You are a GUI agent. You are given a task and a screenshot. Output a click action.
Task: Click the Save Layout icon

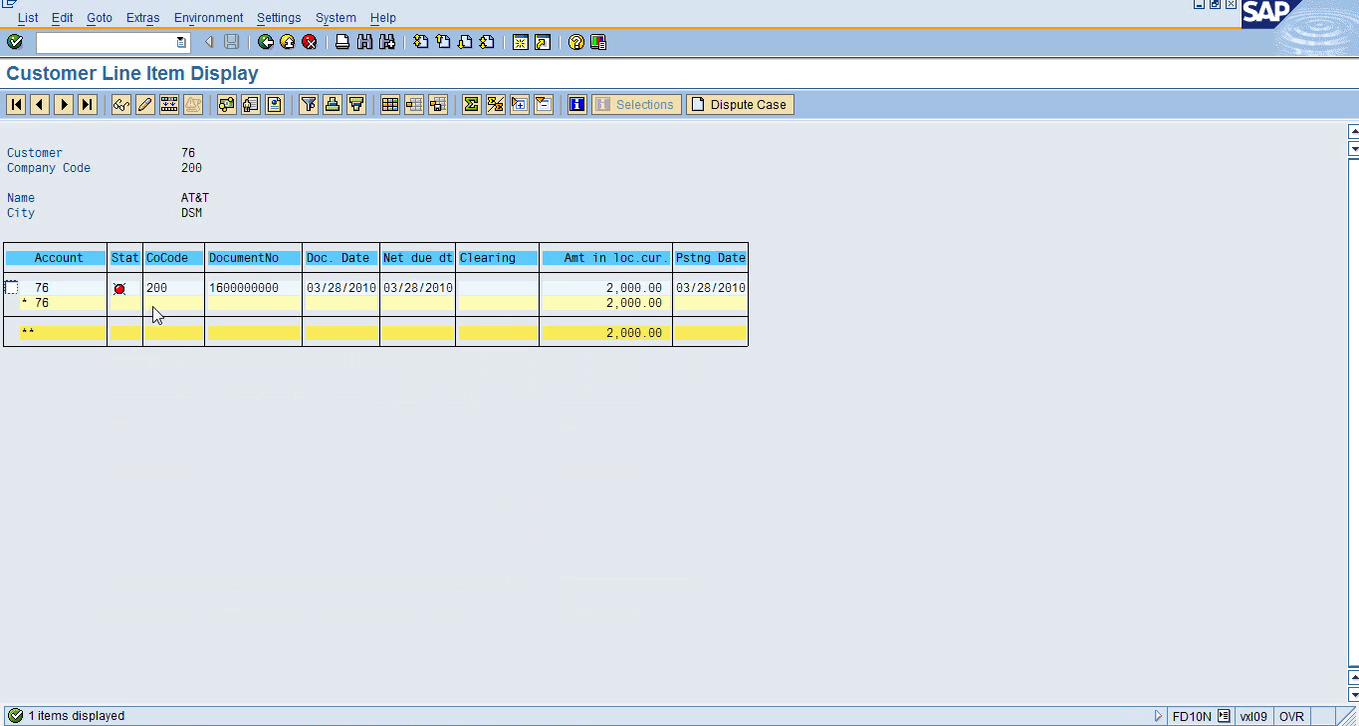[438, 104]
